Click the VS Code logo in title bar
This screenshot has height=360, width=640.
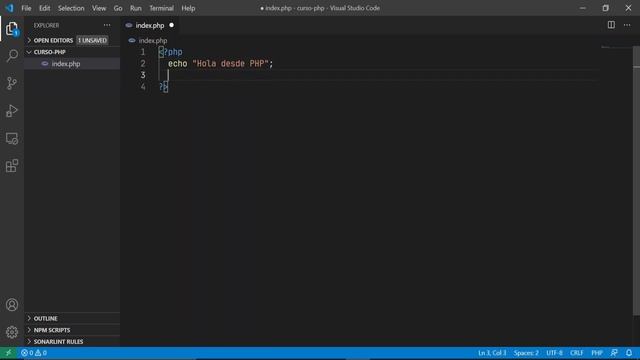[9, 8]
